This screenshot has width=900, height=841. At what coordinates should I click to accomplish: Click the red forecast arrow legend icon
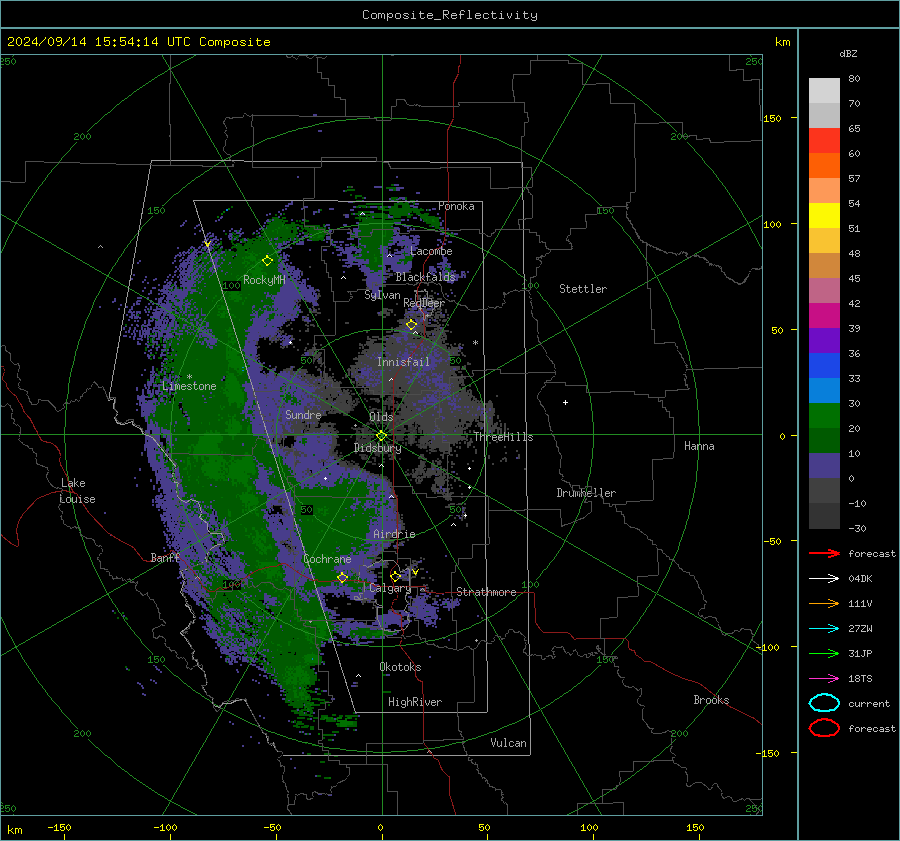click(x=824, y=553)
